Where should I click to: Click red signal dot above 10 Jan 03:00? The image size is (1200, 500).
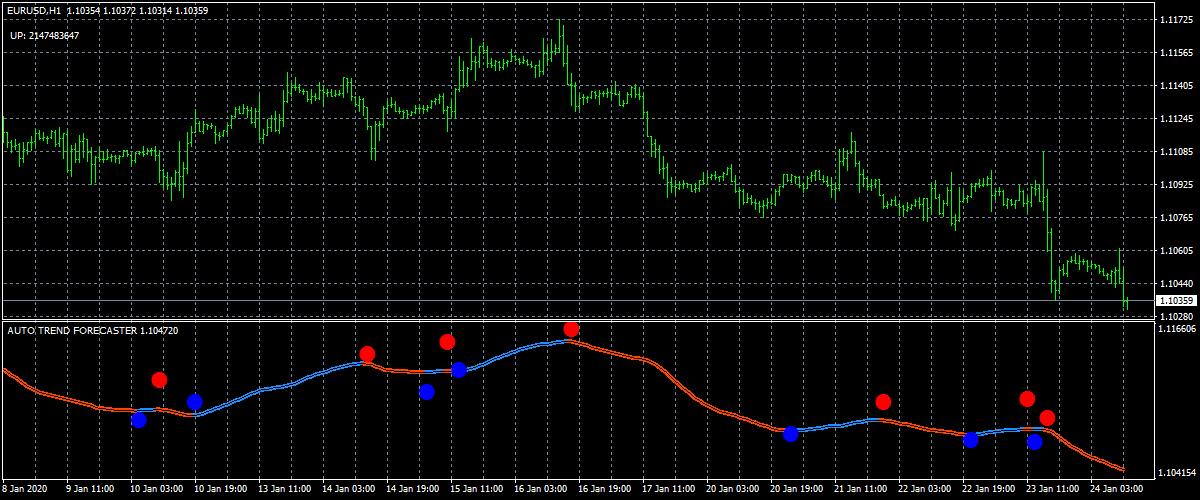click(x=159, y=380)
